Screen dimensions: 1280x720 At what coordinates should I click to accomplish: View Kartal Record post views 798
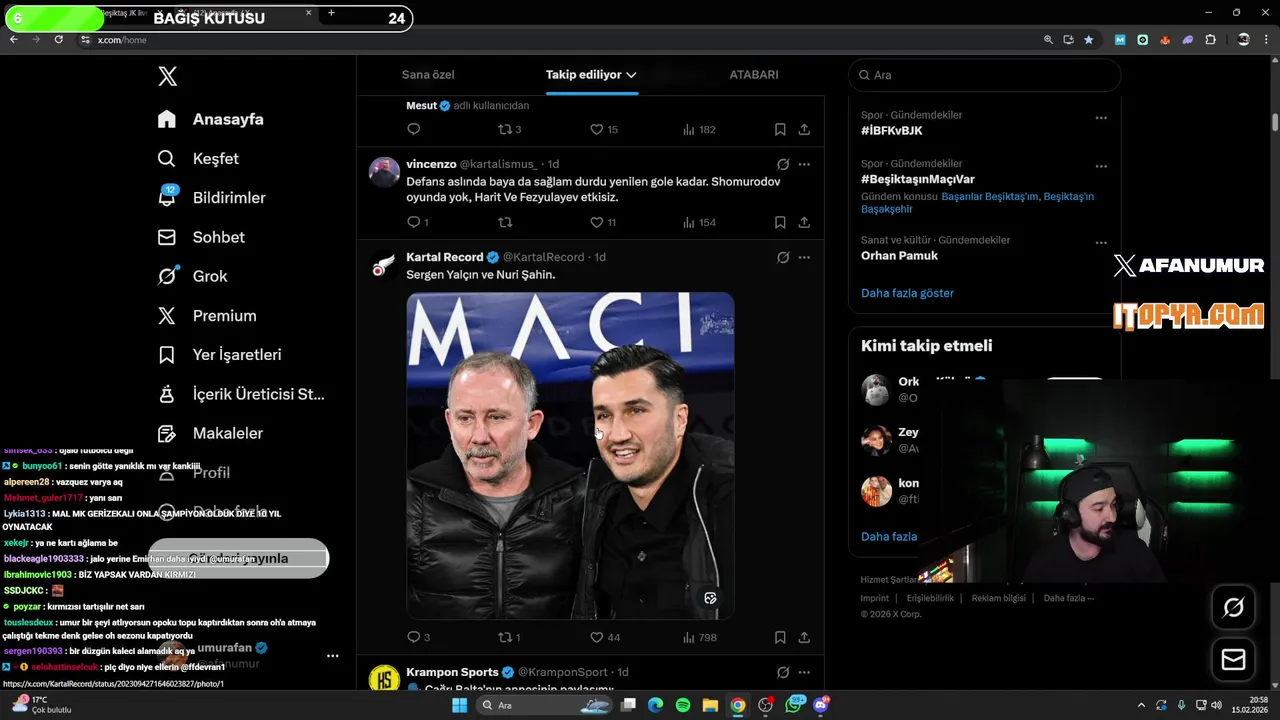pos(700,637)
